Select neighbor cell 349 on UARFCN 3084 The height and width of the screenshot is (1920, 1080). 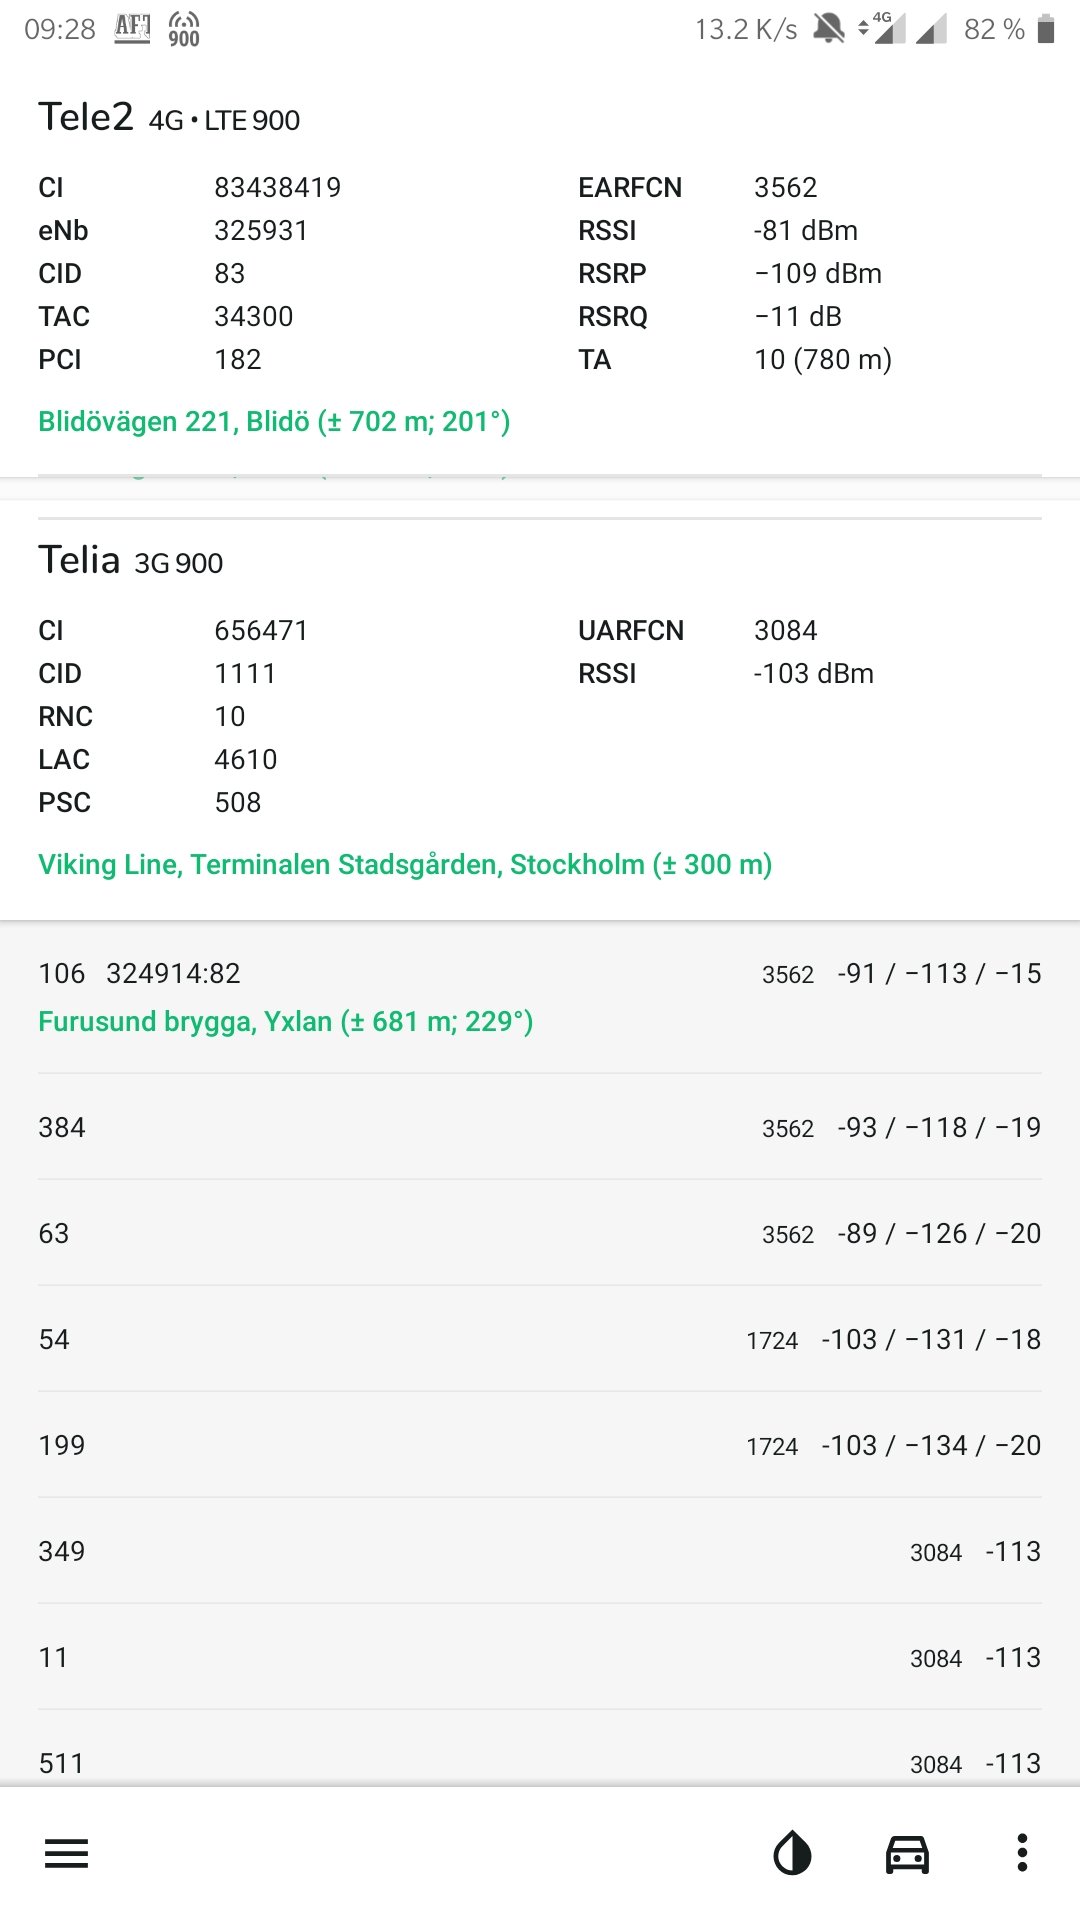pyautogui.click(x=540, y=1551)
